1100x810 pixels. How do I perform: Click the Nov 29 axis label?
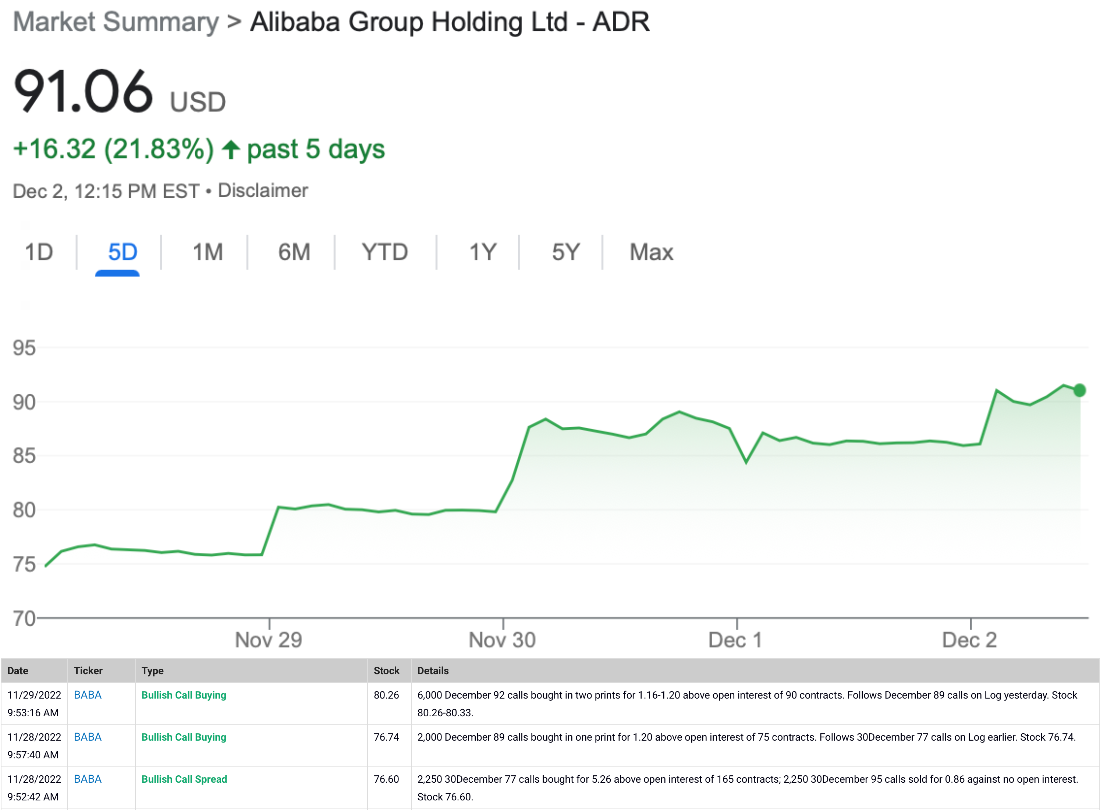pos(269,640)
